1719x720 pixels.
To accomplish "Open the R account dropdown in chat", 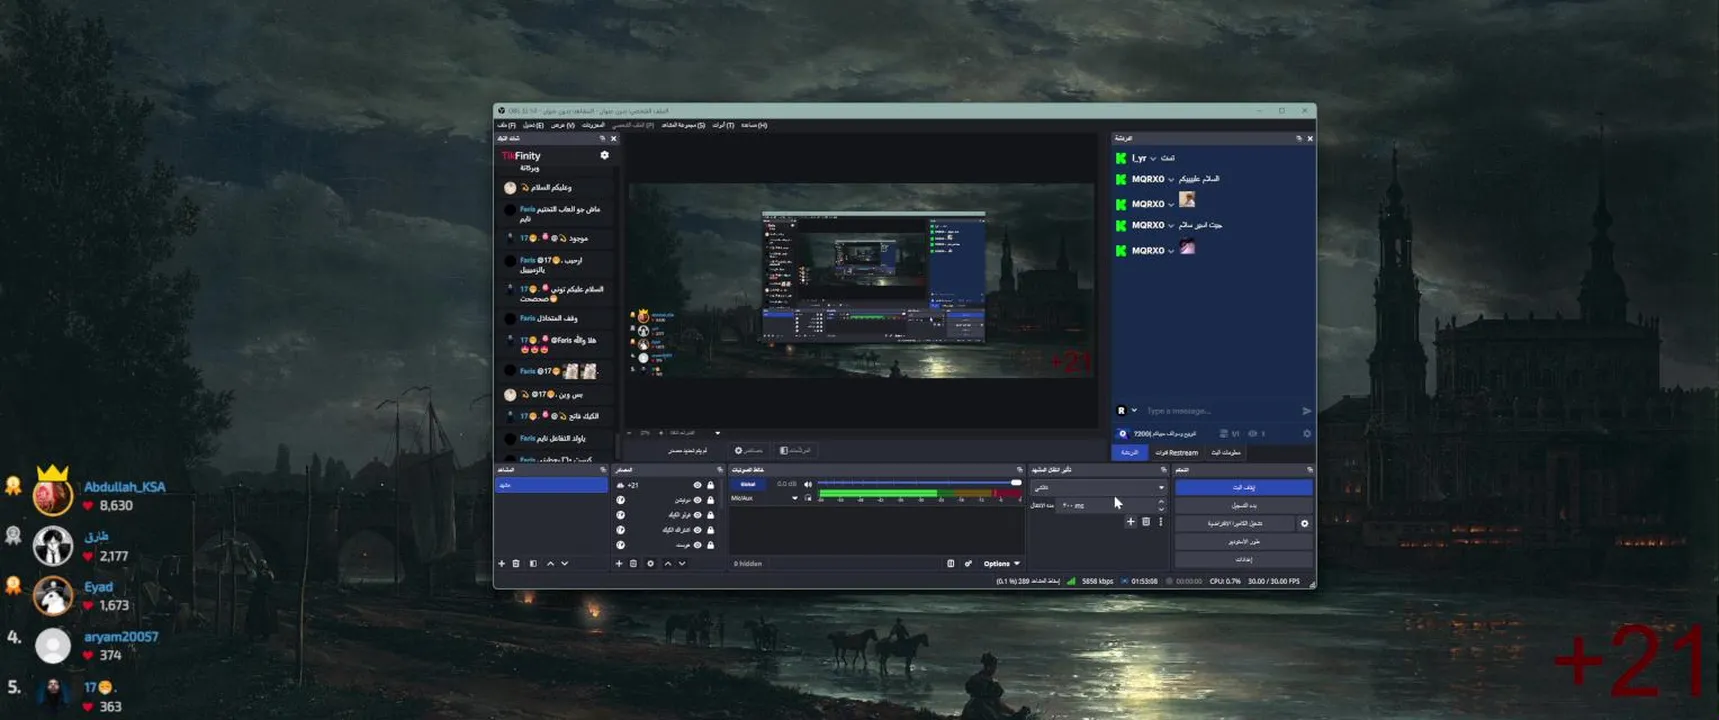I will [x=1134, y=411].
